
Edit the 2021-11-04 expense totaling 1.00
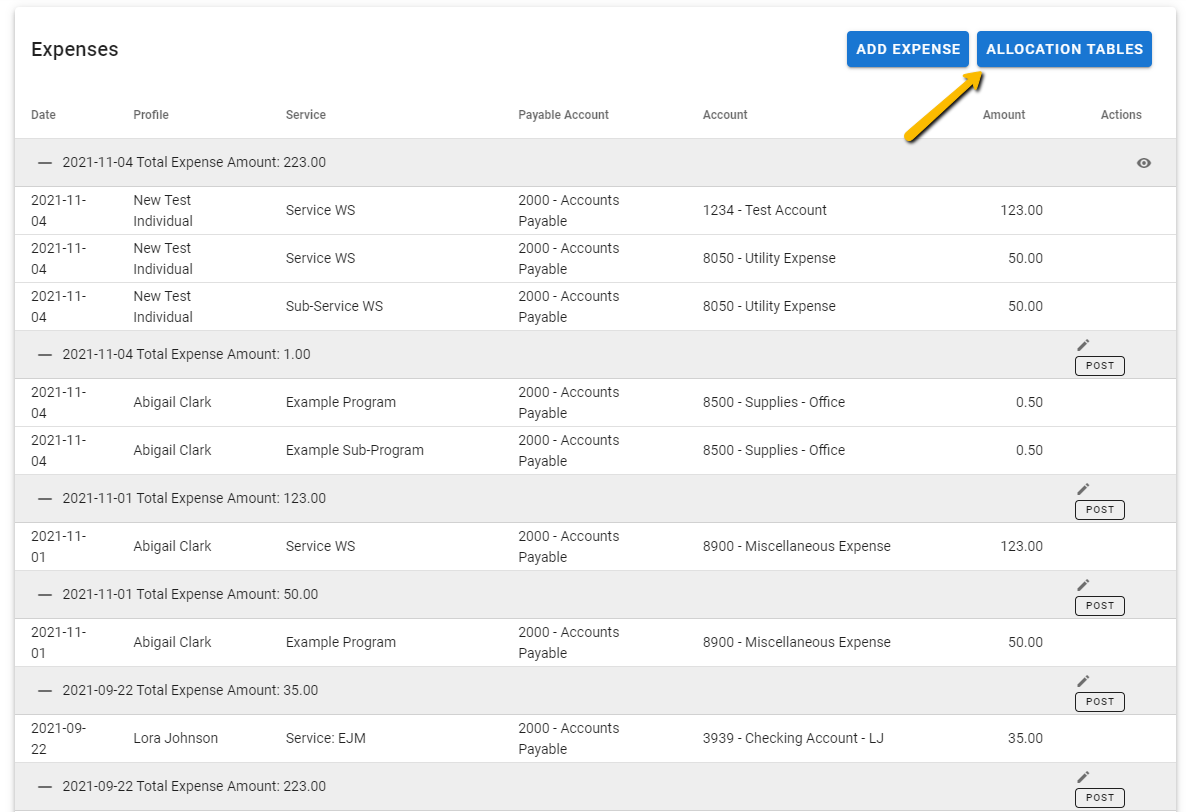click(x=1083, y=345)
